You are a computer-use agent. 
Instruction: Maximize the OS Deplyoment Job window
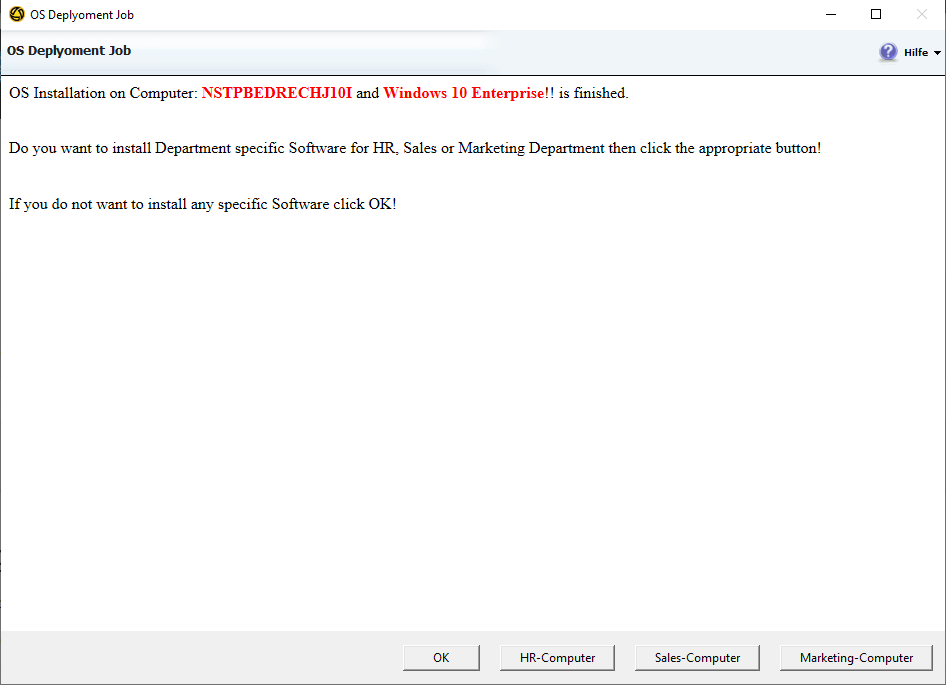876,15
